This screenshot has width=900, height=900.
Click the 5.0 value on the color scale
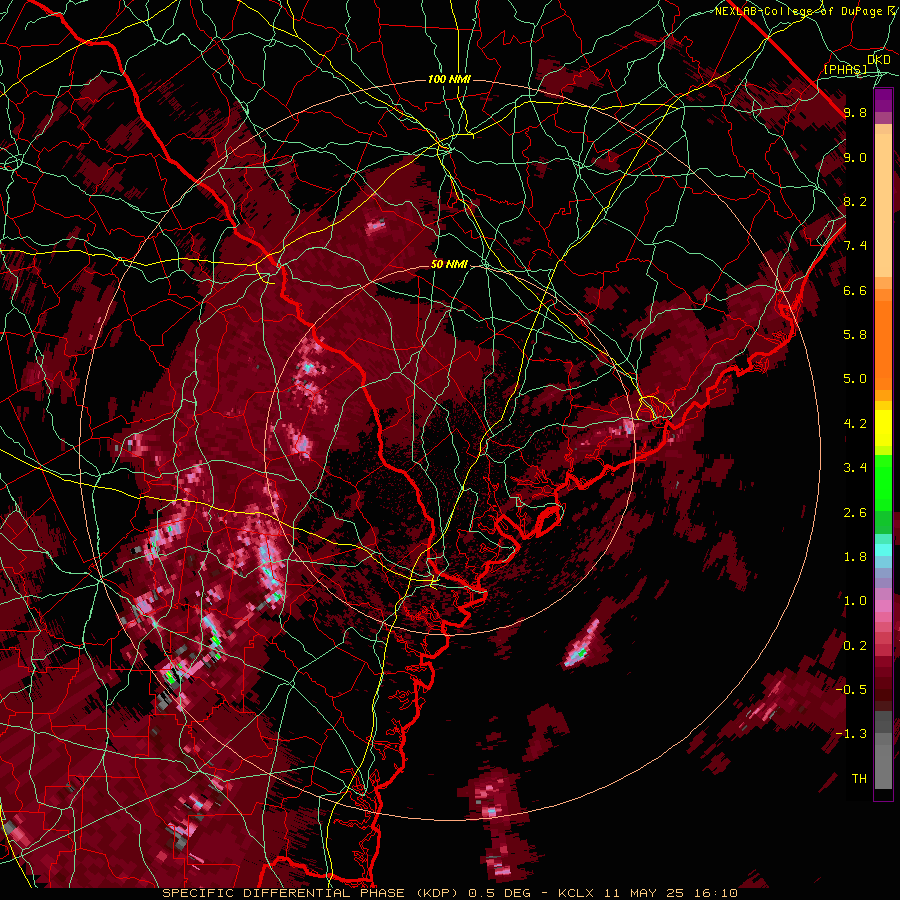855,379
